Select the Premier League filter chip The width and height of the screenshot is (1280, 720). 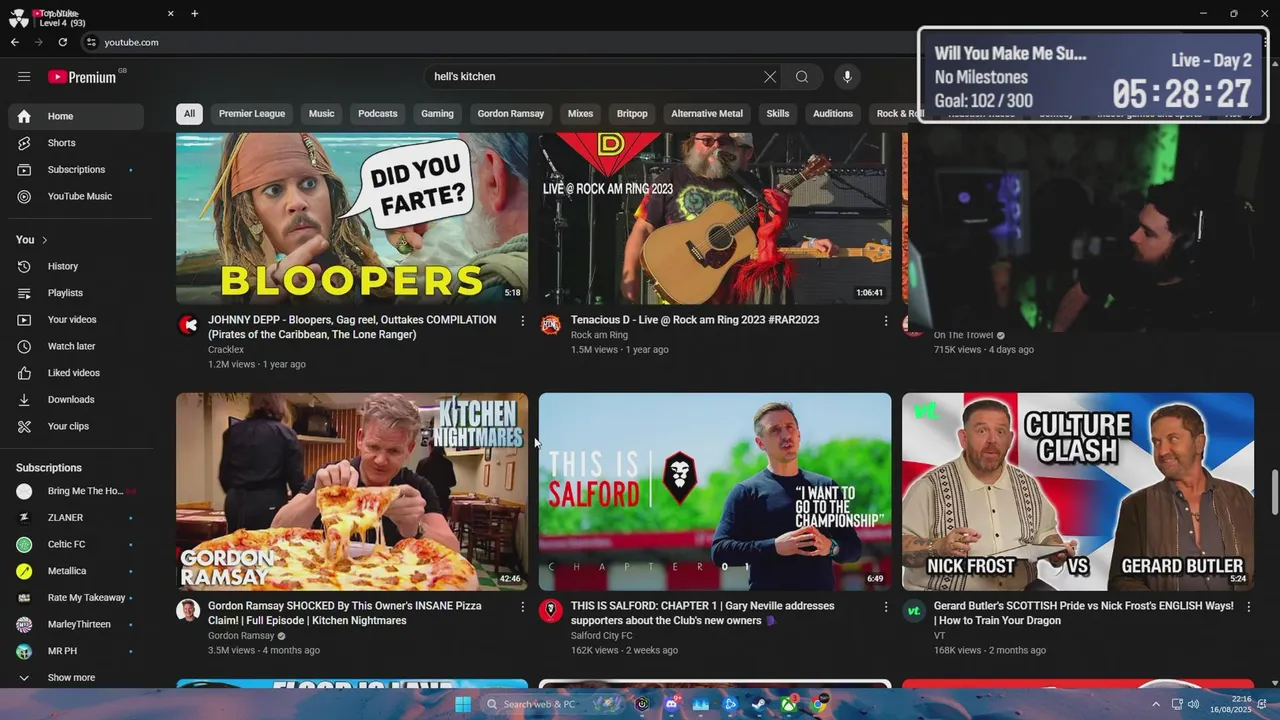[252, 114]
